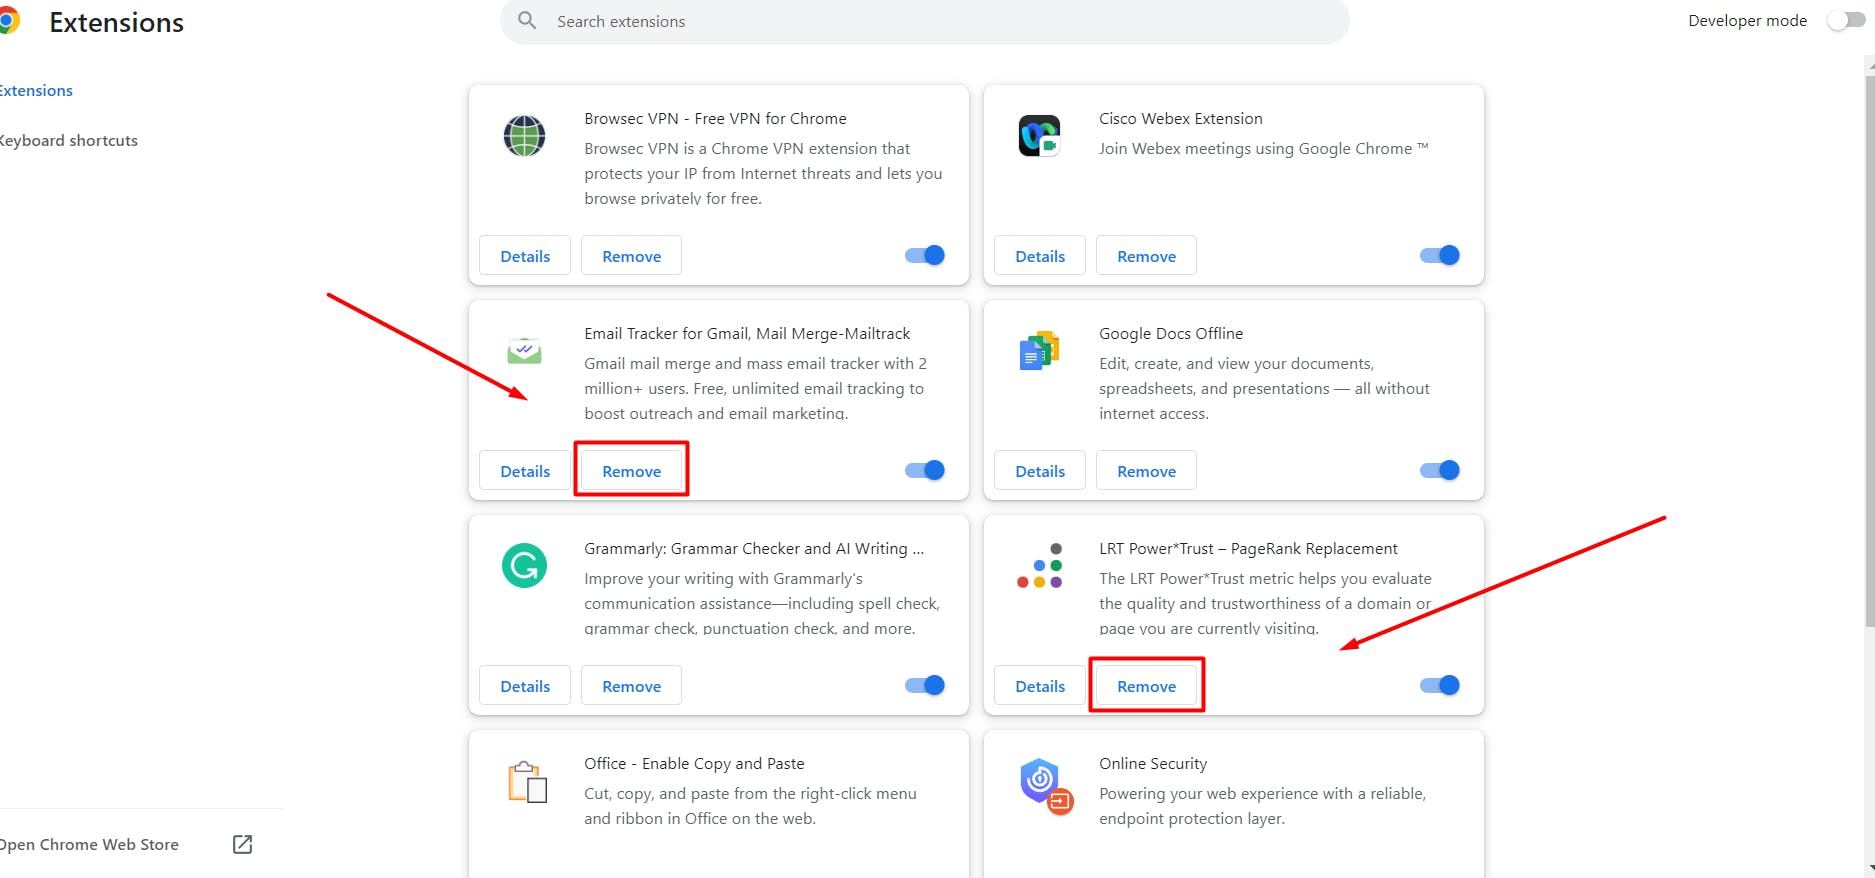This screenshot has width=1875, height=878.
Task: Remove the Cisco Webex Extension
Action: pyautogui.click(x=1146, y=255)
